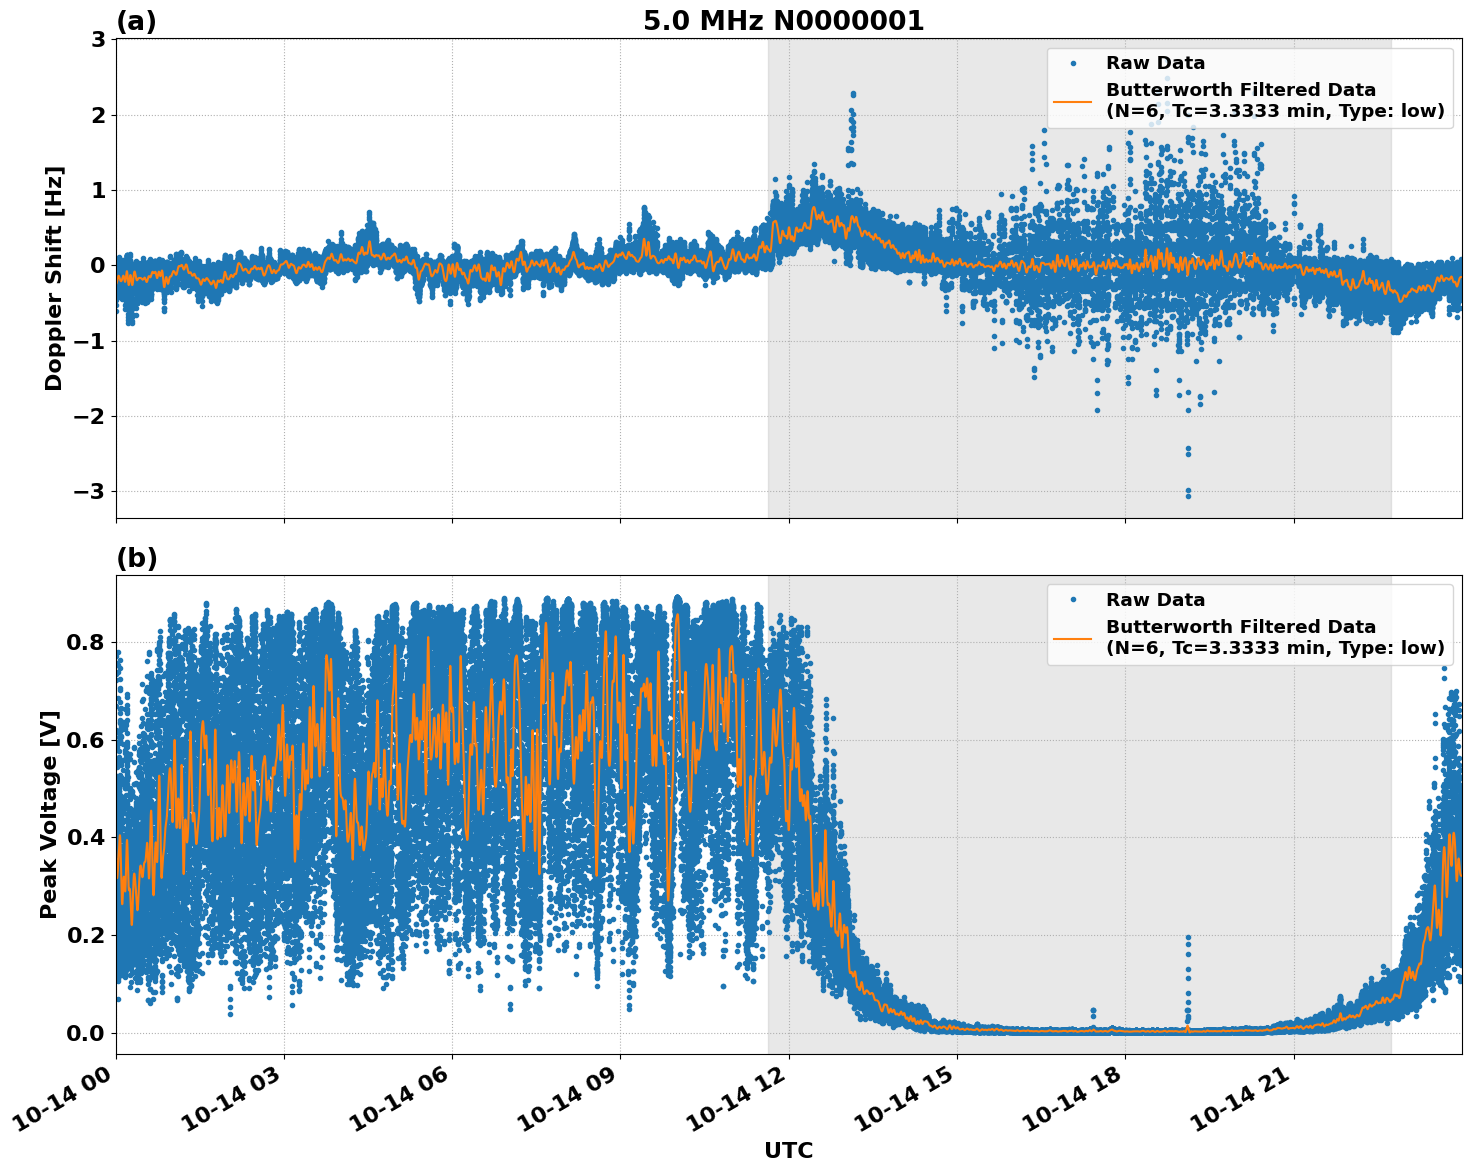Image resolution: width=1471 pixels, height=1172 pixels.
Task: Click the blue Raw Data marker in top legend
Action: [1073, 63]
